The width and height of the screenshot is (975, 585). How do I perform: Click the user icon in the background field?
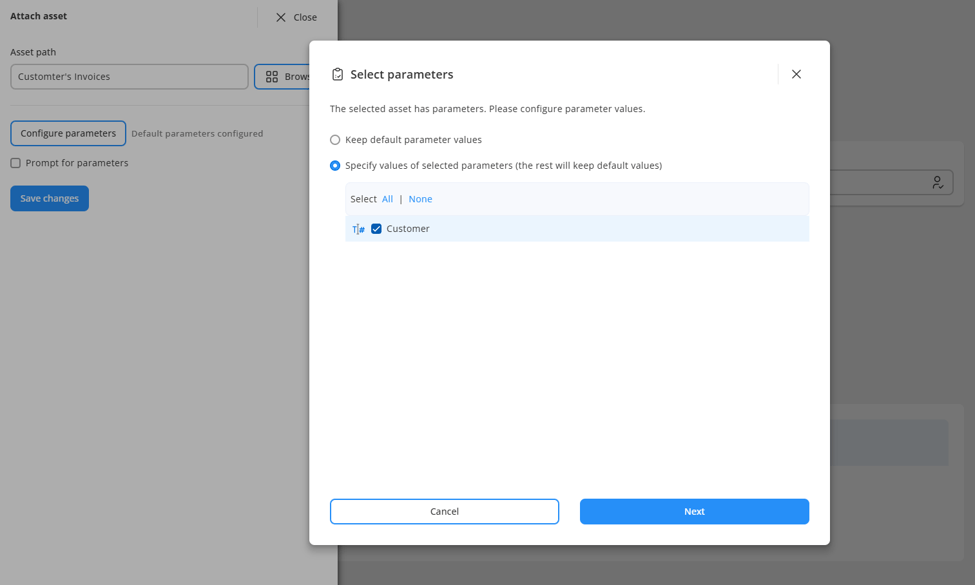coord(938,182)
